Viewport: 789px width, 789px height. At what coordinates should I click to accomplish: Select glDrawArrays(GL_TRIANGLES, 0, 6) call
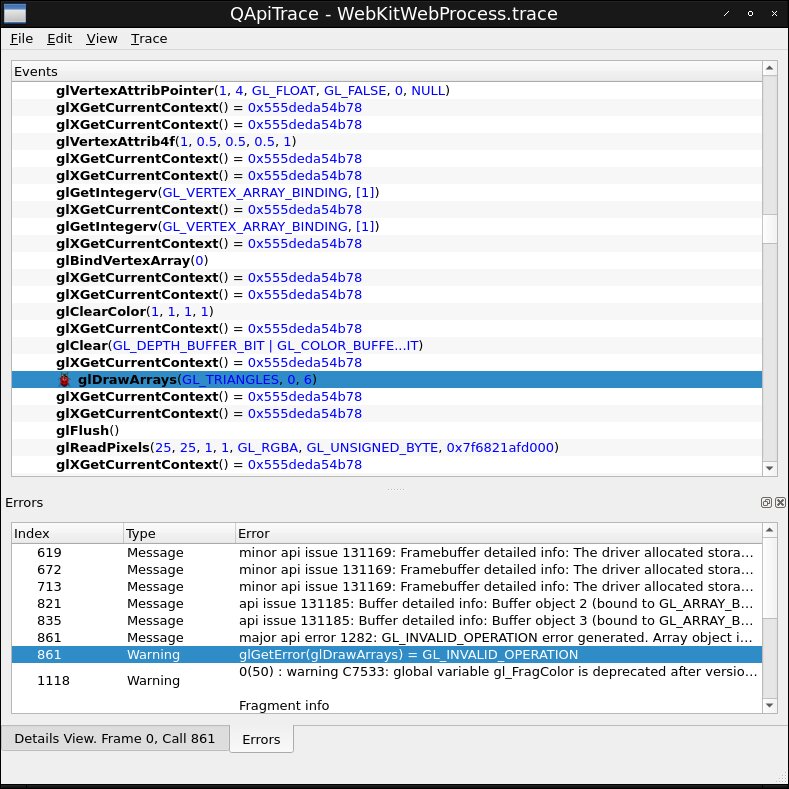tap(387, 379)
